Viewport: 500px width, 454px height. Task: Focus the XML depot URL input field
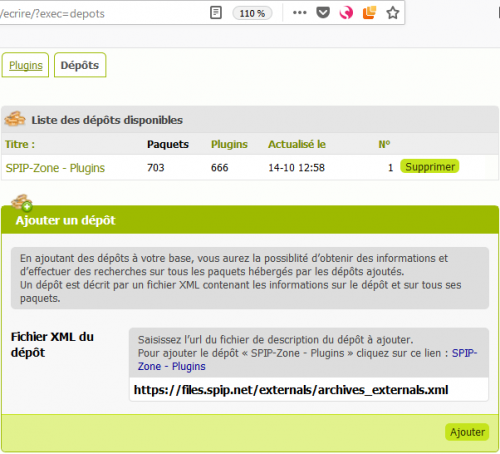(309, 389)
